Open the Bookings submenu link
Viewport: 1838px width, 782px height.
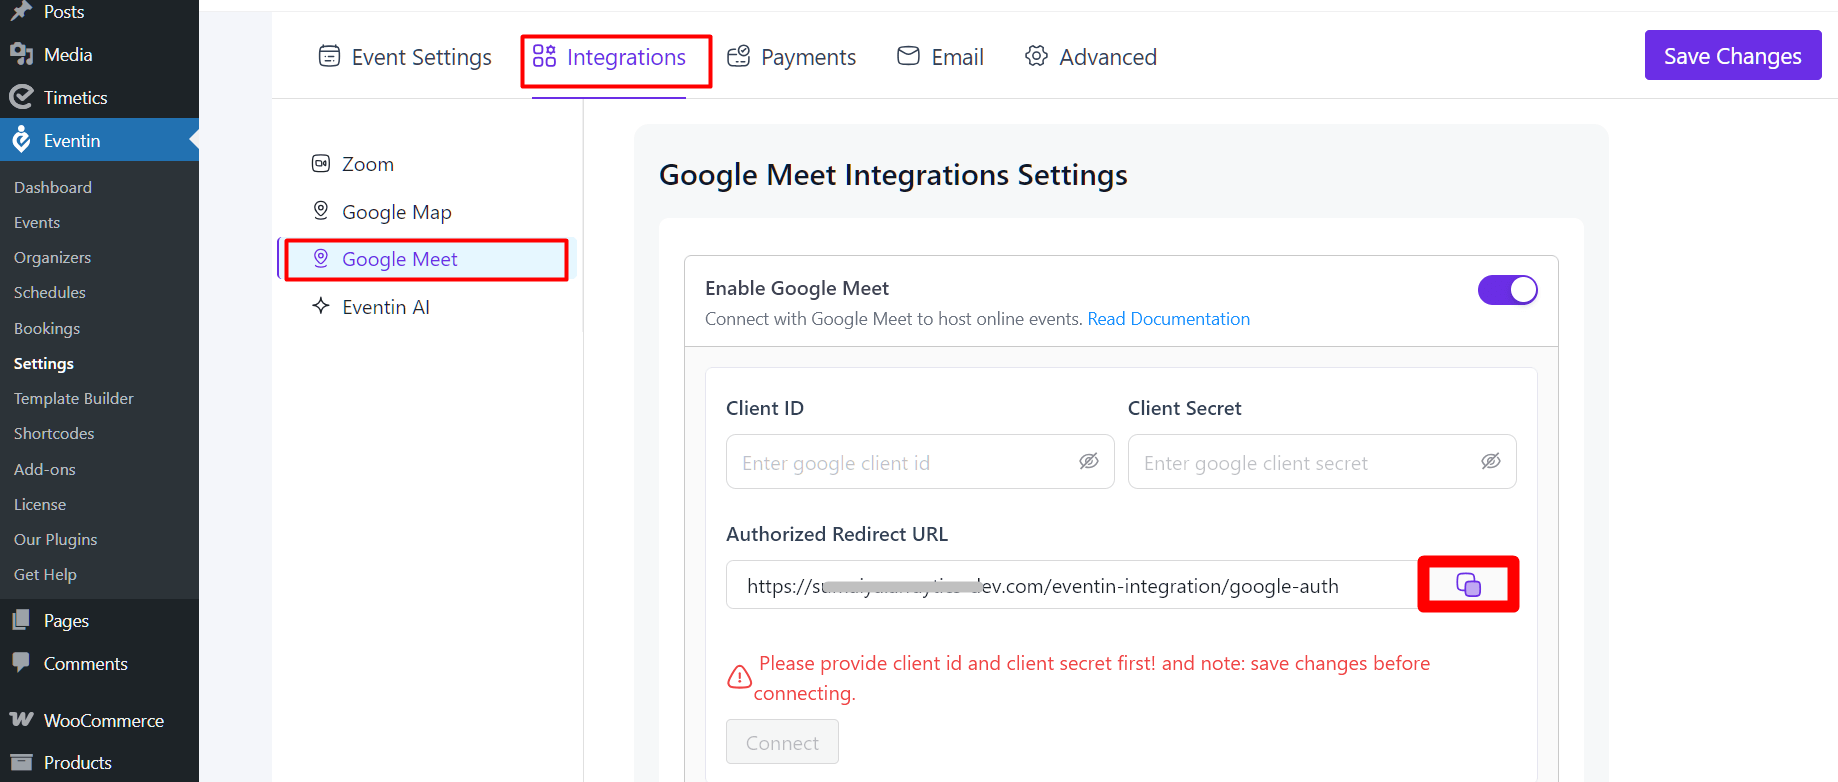click(47, 328)
